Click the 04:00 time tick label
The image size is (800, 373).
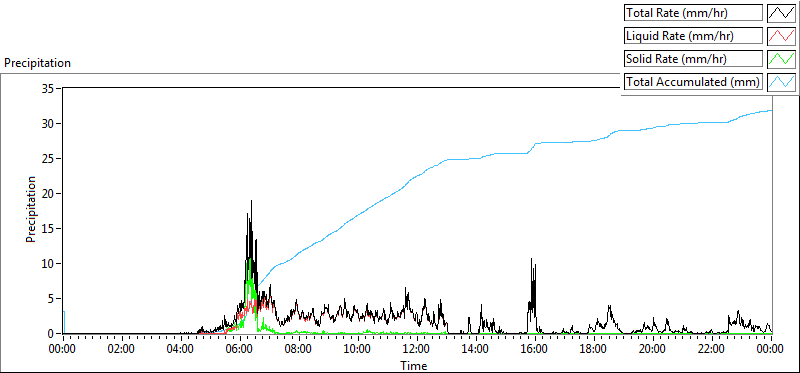[x=181, y=350]
